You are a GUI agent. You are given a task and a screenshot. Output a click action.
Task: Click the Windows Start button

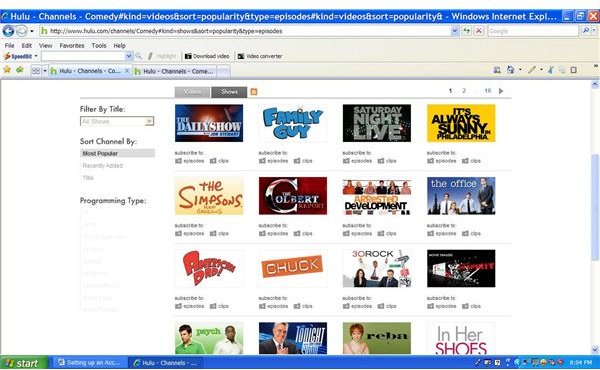[x=24, y=363]
